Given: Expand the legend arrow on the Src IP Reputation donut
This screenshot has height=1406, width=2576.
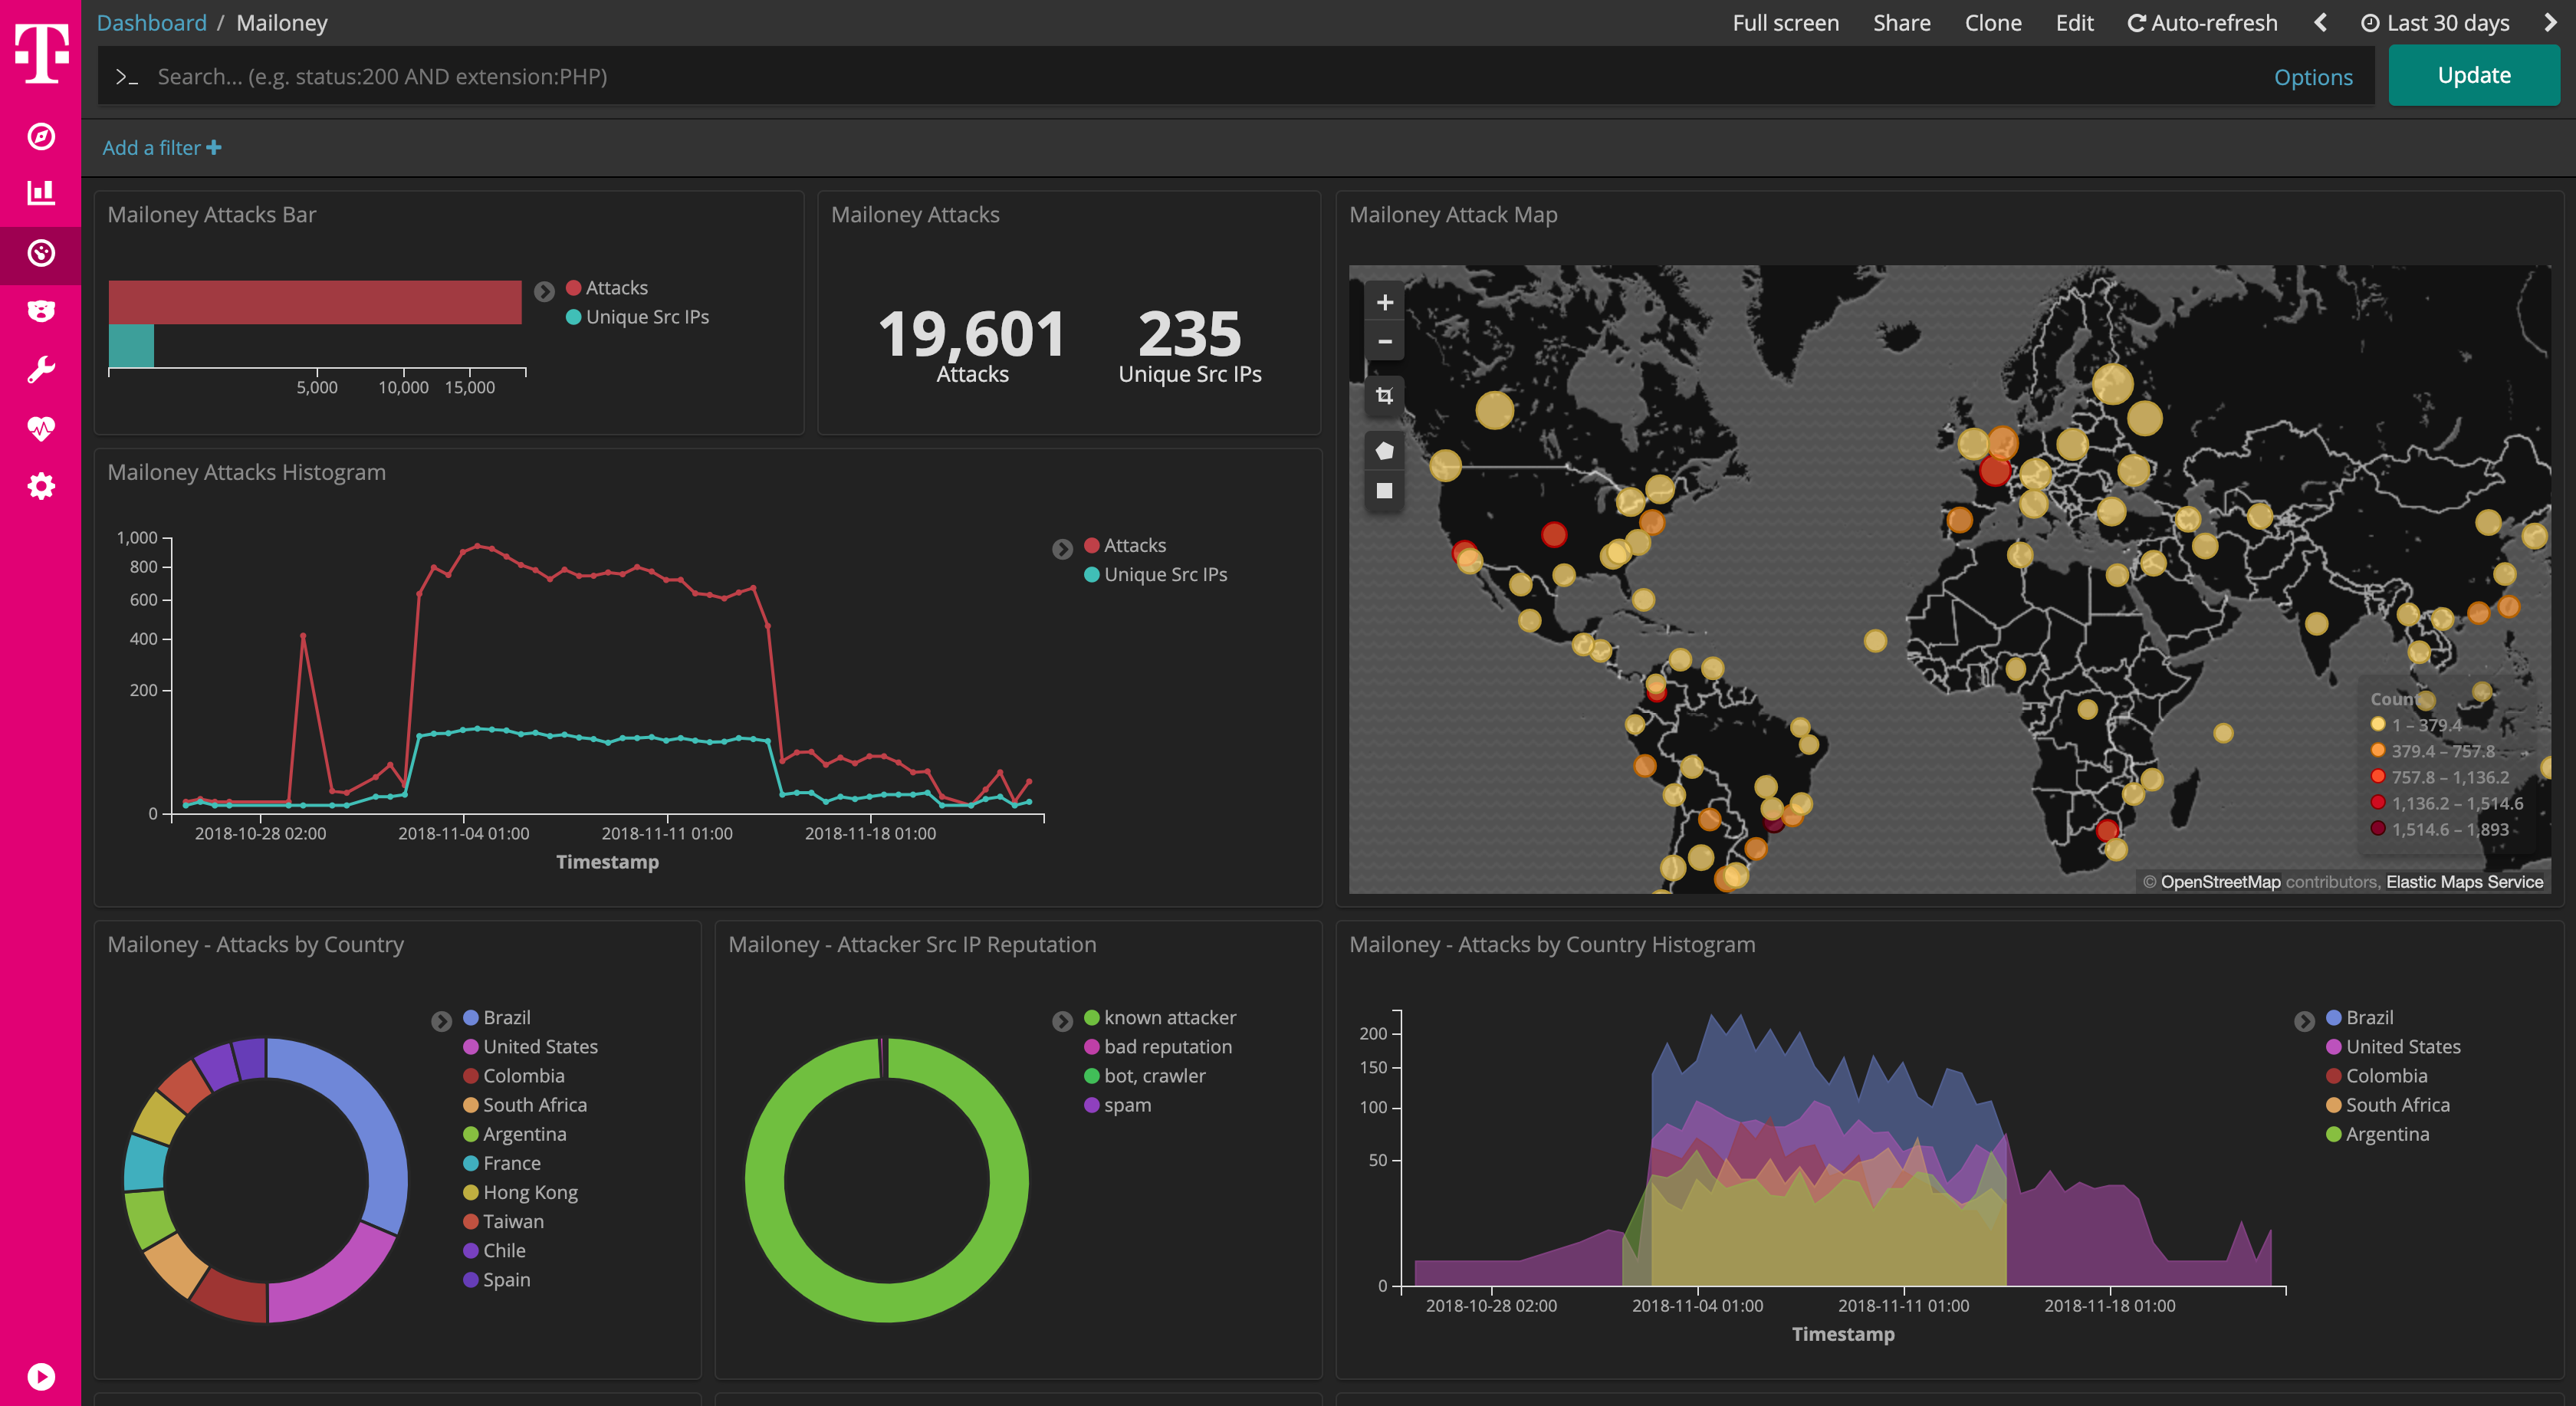Looking at the screenshot, I should point(1062,1021).
